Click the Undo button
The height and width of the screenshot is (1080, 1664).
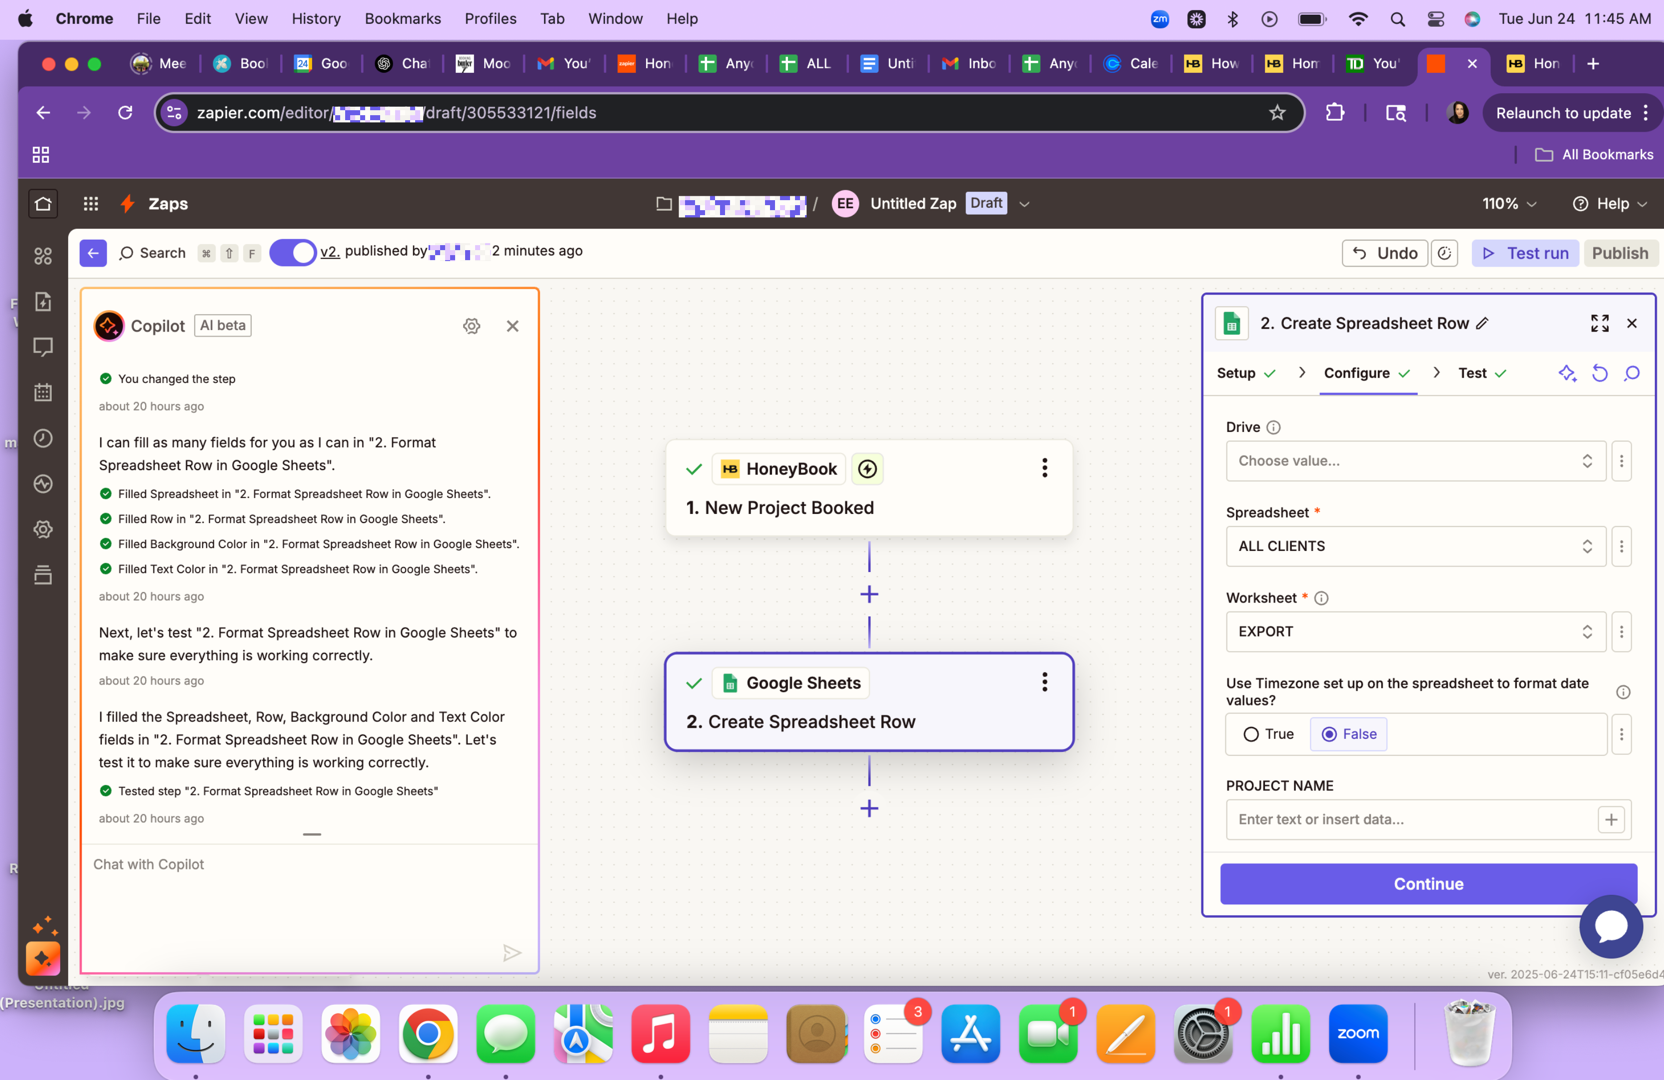click(x=1384, y=253)
